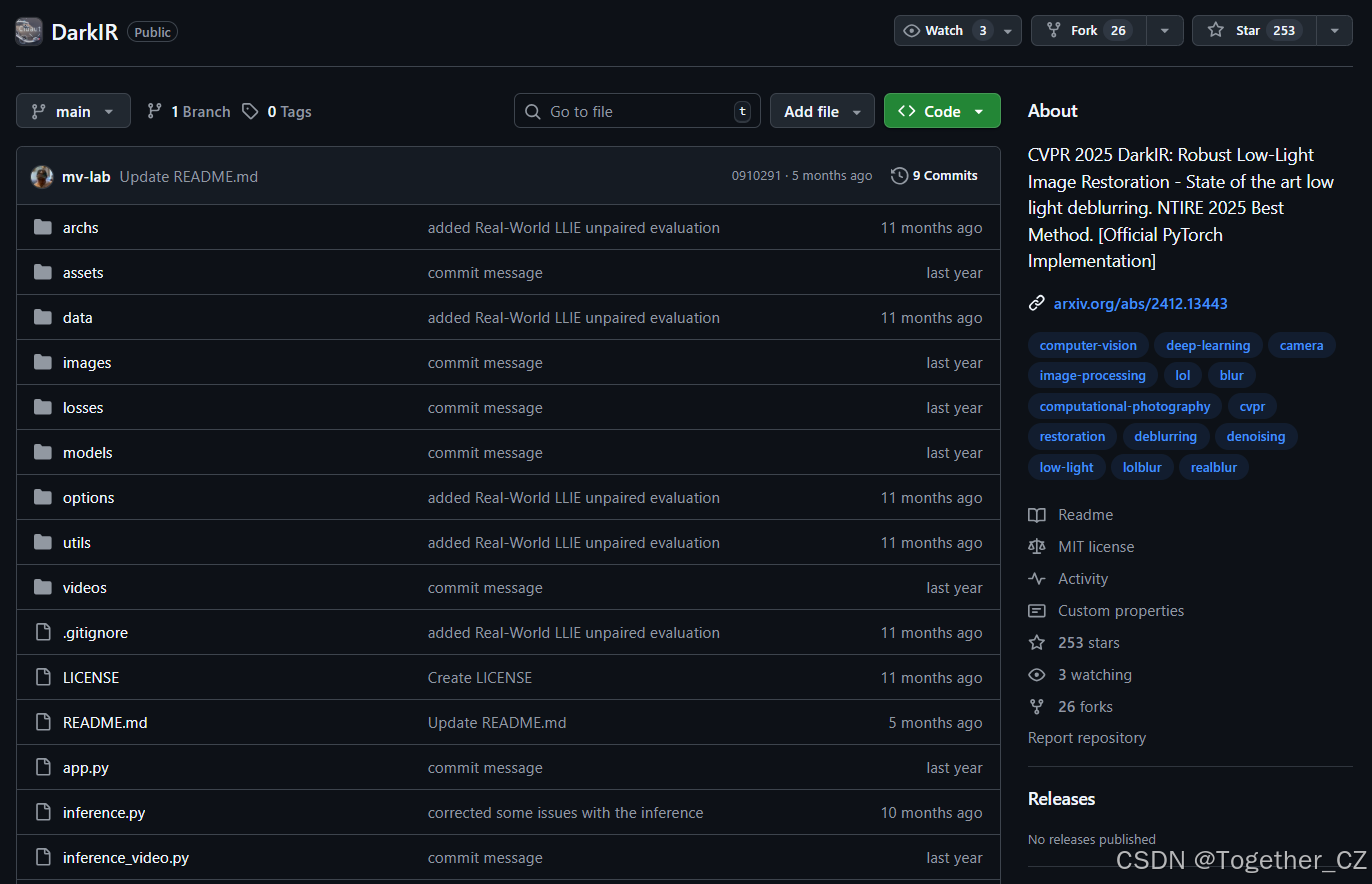Image resolution: width=1372 pixels, height=884 pixels.
Task: View the 9 Commits history
Action: [x=934, y=176]
